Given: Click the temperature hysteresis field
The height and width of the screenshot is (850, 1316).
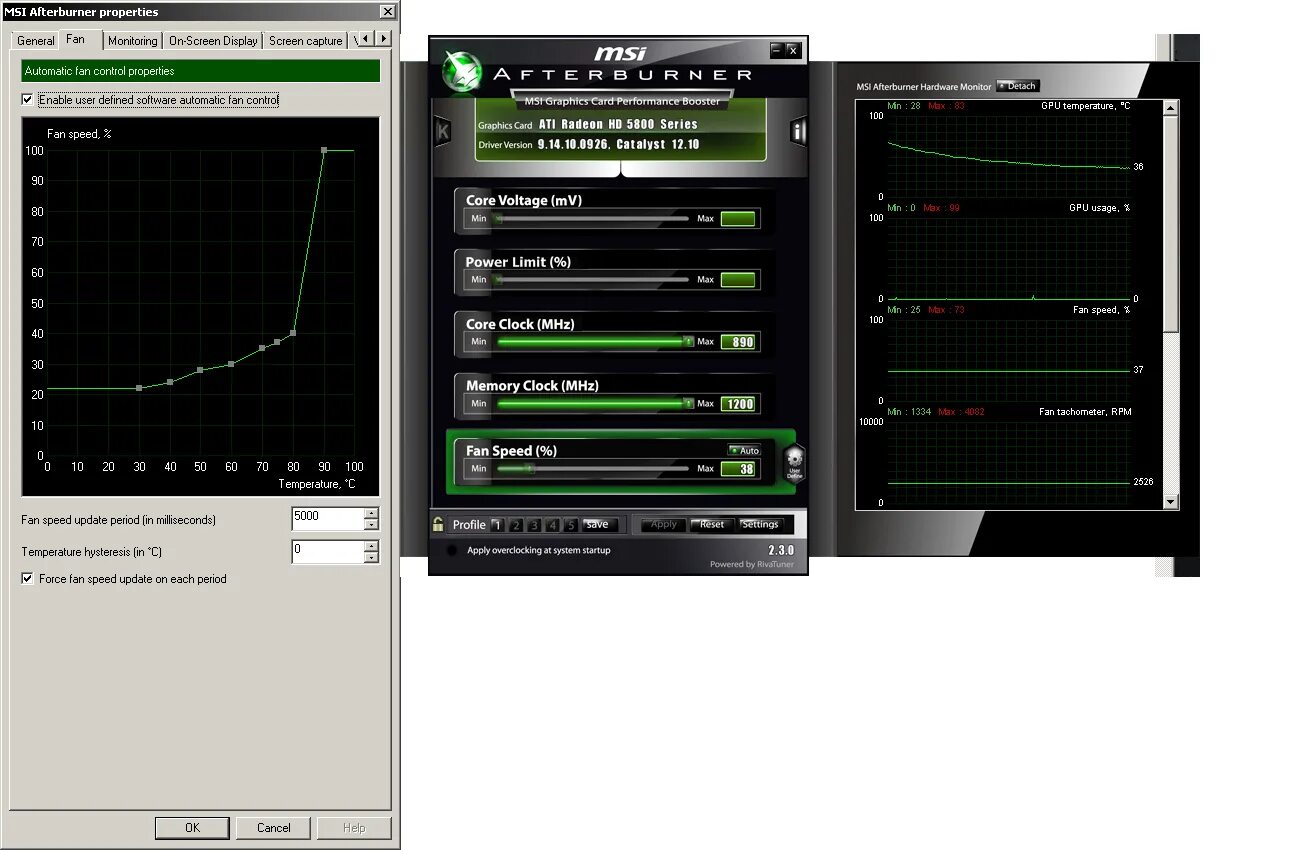Looking at the screenshot, I should click(x=327, y=551).
